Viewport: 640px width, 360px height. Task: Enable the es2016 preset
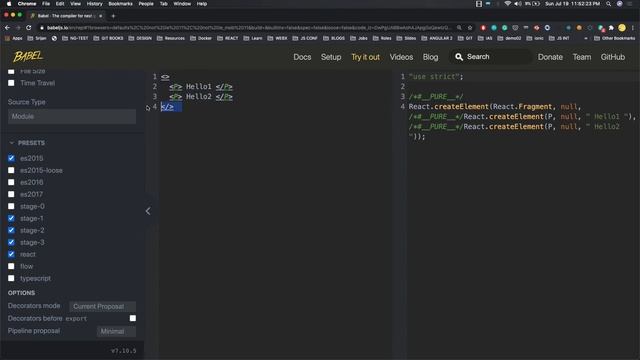[11, 182]
